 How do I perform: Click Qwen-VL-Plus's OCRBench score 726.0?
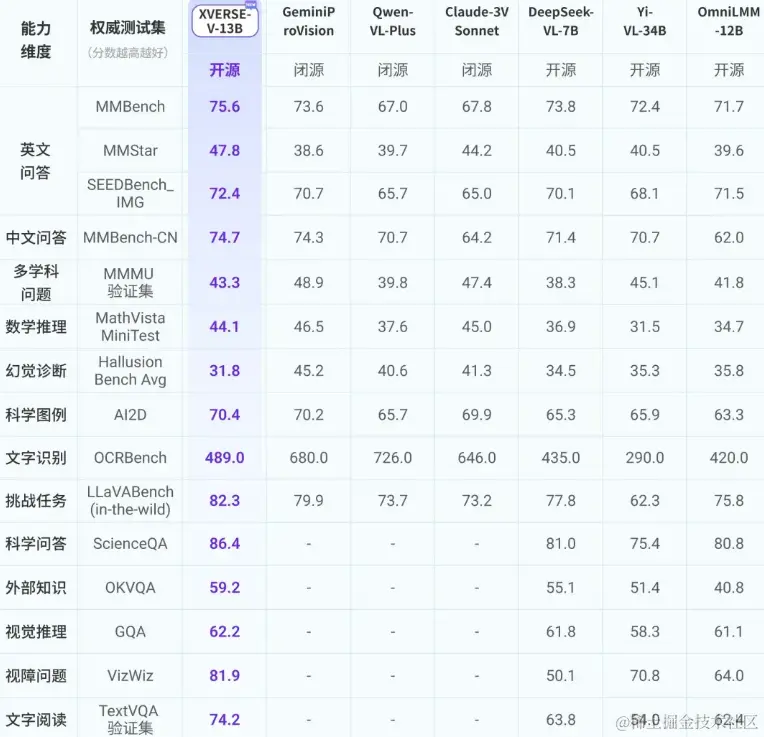(x=393, y=458)
